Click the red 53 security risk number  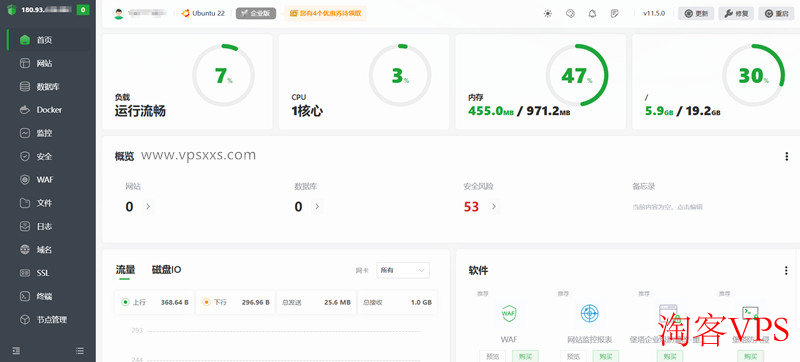(x=471, y=207)
